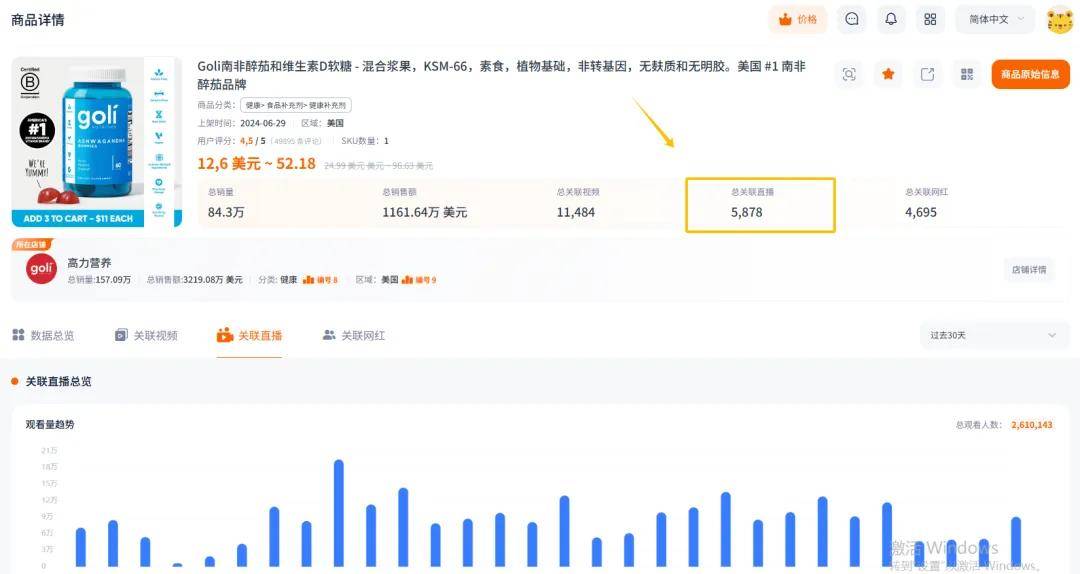Click the 商品详情 page title
The width and height of the screenshot is (1080, 574).
[x=38, y=20]
